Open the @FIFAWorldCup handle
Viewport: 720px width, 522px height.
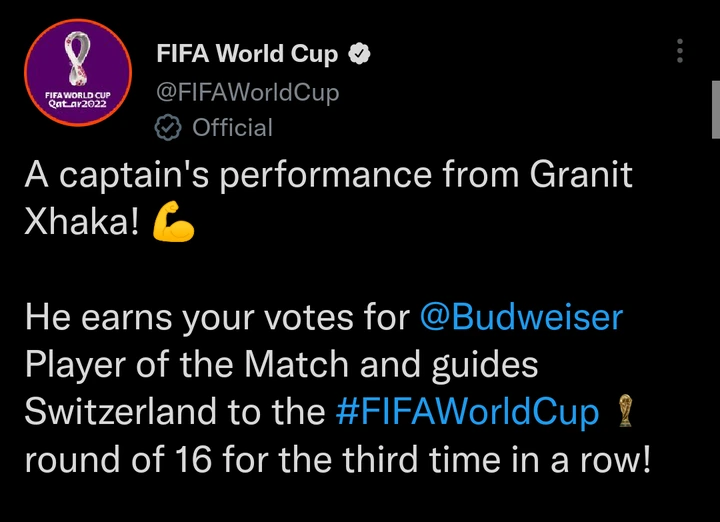(248, 92)
